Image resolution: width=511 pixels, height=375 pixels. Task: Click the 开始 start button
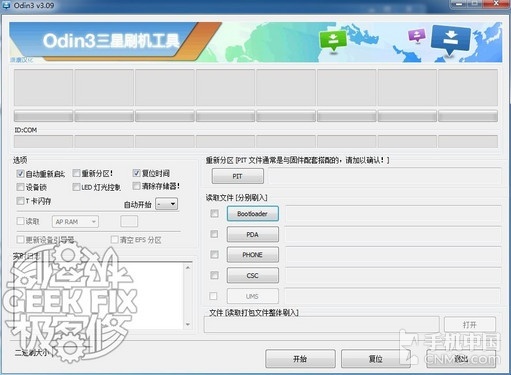click(300, 359)
